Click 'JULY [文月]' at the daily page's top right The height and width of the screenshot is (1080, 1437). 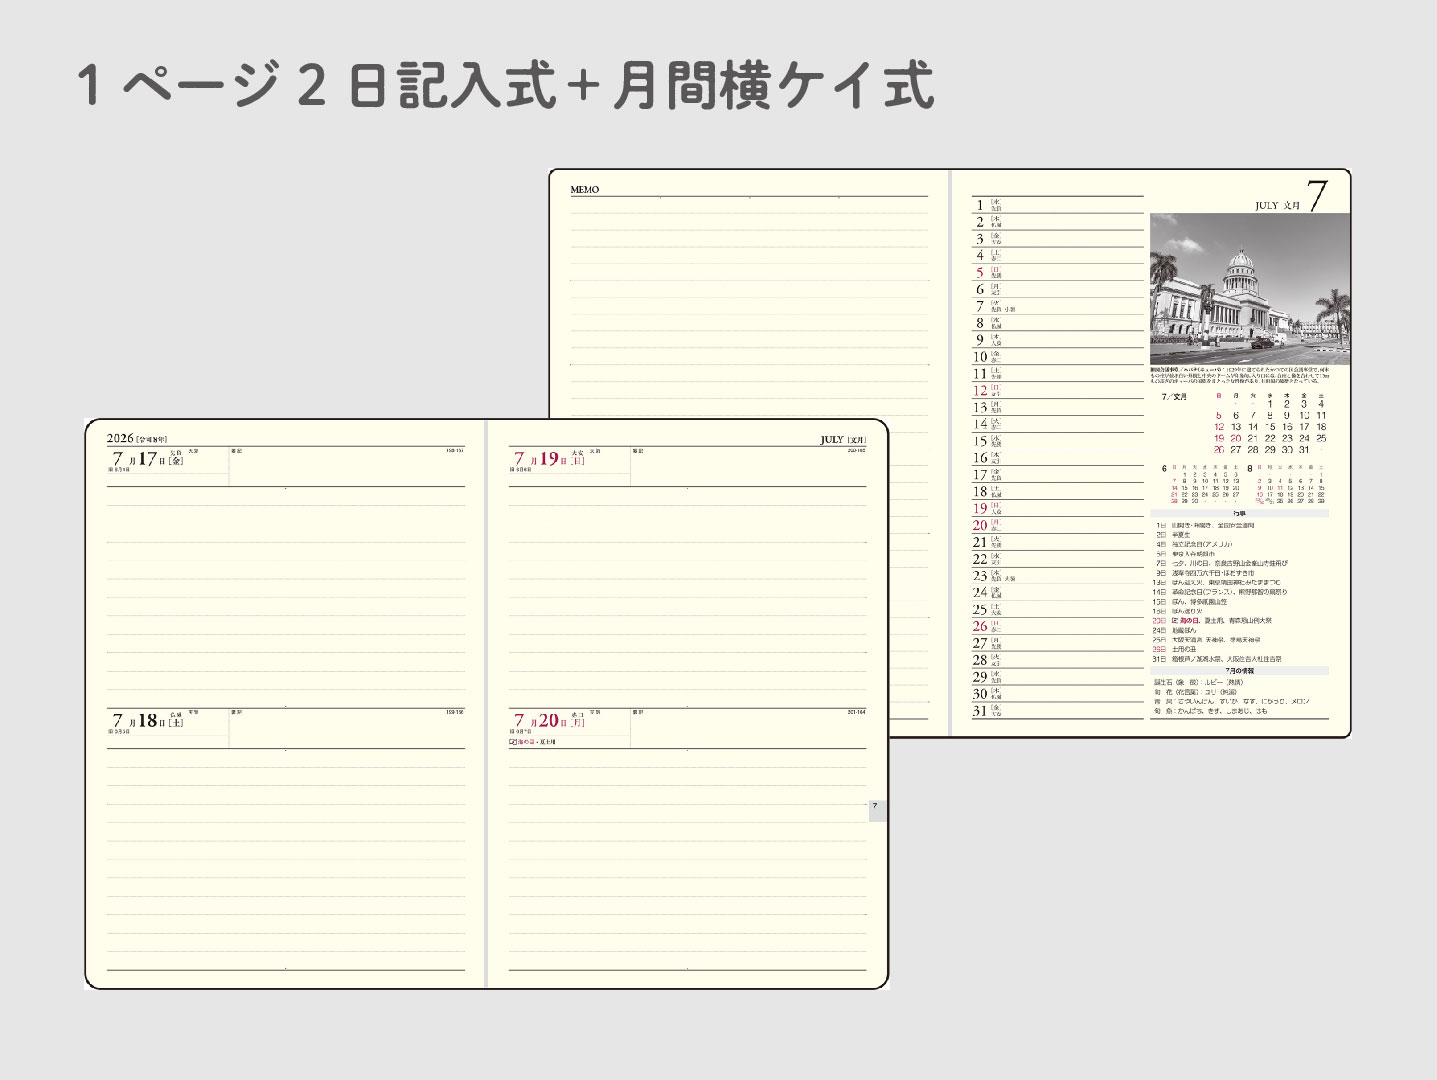tap(843, 439)
